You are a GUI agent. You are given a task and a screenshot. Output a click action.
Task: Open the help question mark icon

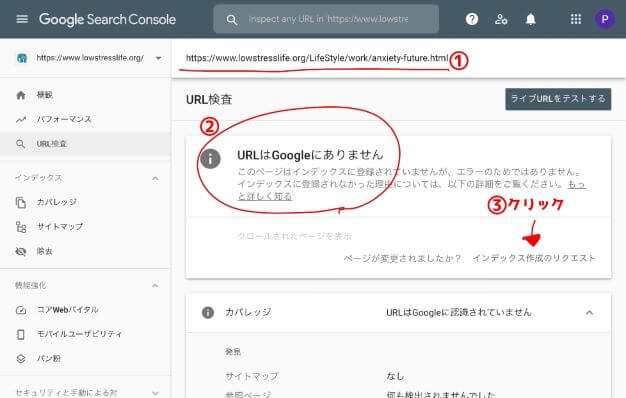(472, 19)
